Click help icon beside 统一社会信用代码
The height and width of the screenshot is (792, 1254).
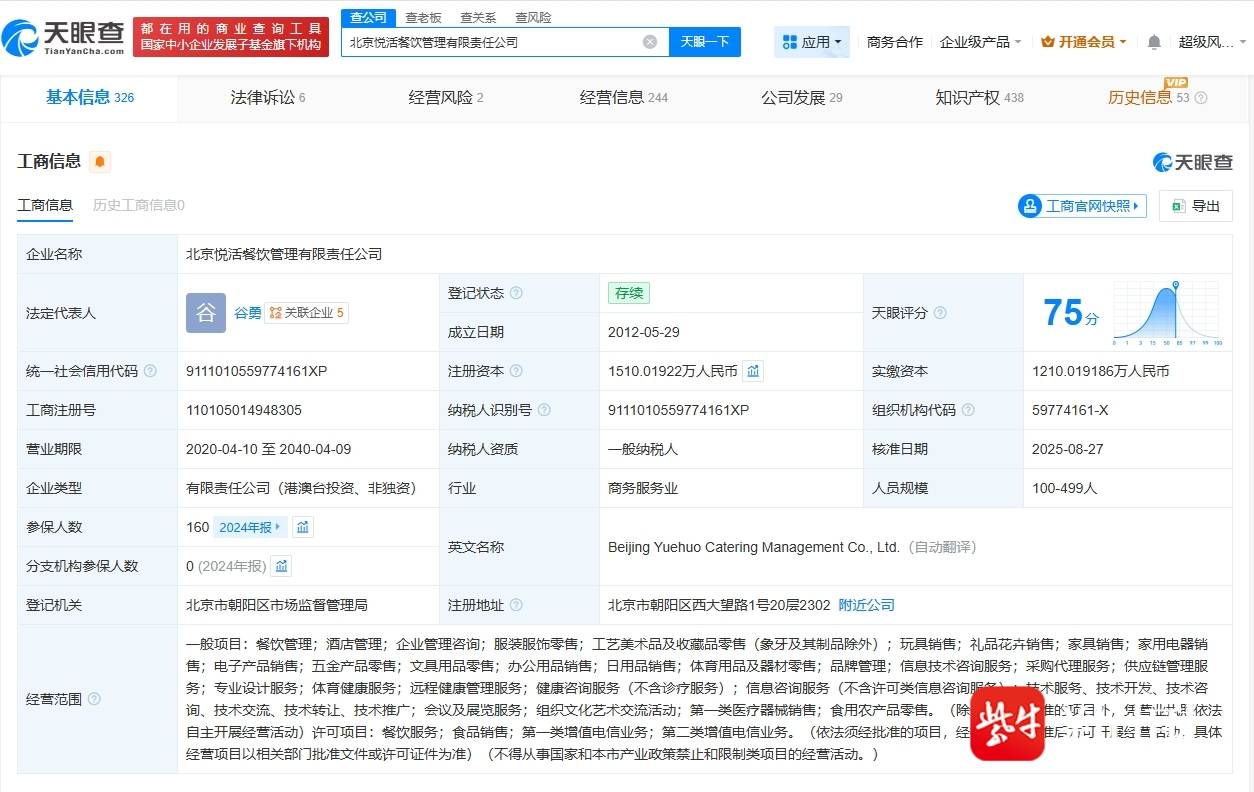(x=150, y=371)
